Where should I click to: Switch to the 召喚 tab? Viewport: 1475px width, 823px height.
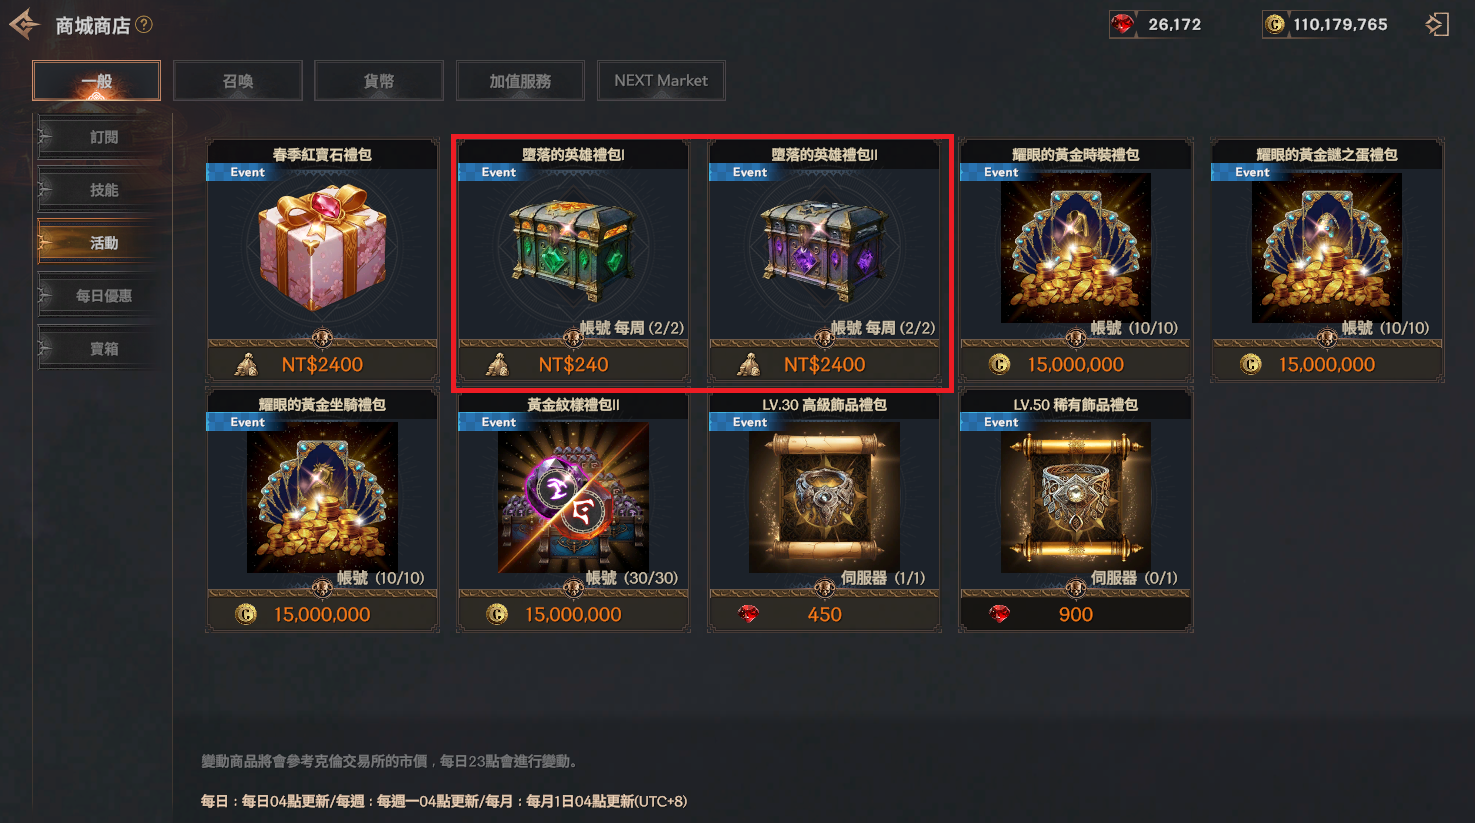(x=238, y=81)
